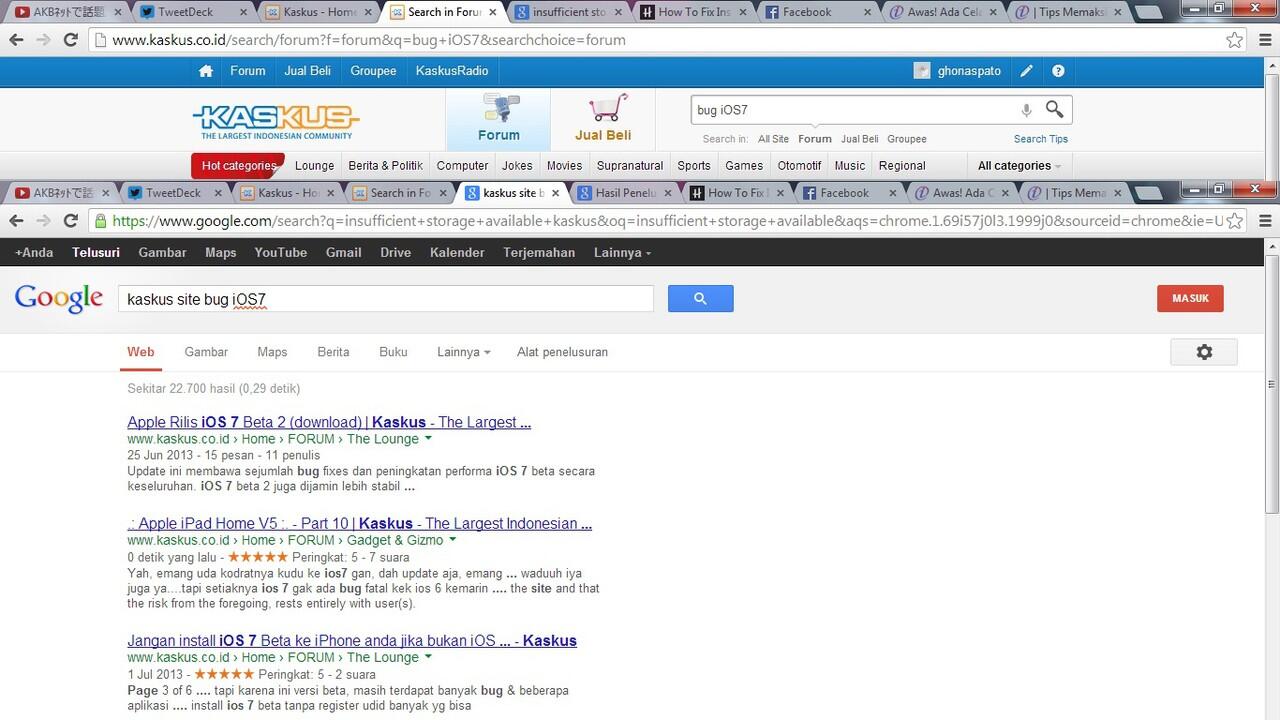This screenshot has width=1280, height=720.
Task: Click Google search field 'kaskus site bug iOS7'
Action: click(x=385, y=299)
